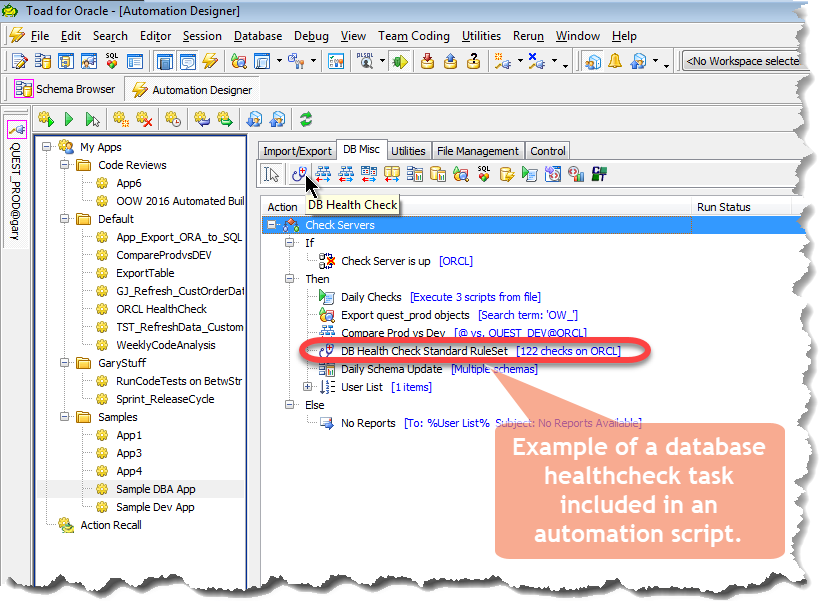Click the new connection plug icon with spark
This screenshot has width=820, height=601.
click(502, 61)
